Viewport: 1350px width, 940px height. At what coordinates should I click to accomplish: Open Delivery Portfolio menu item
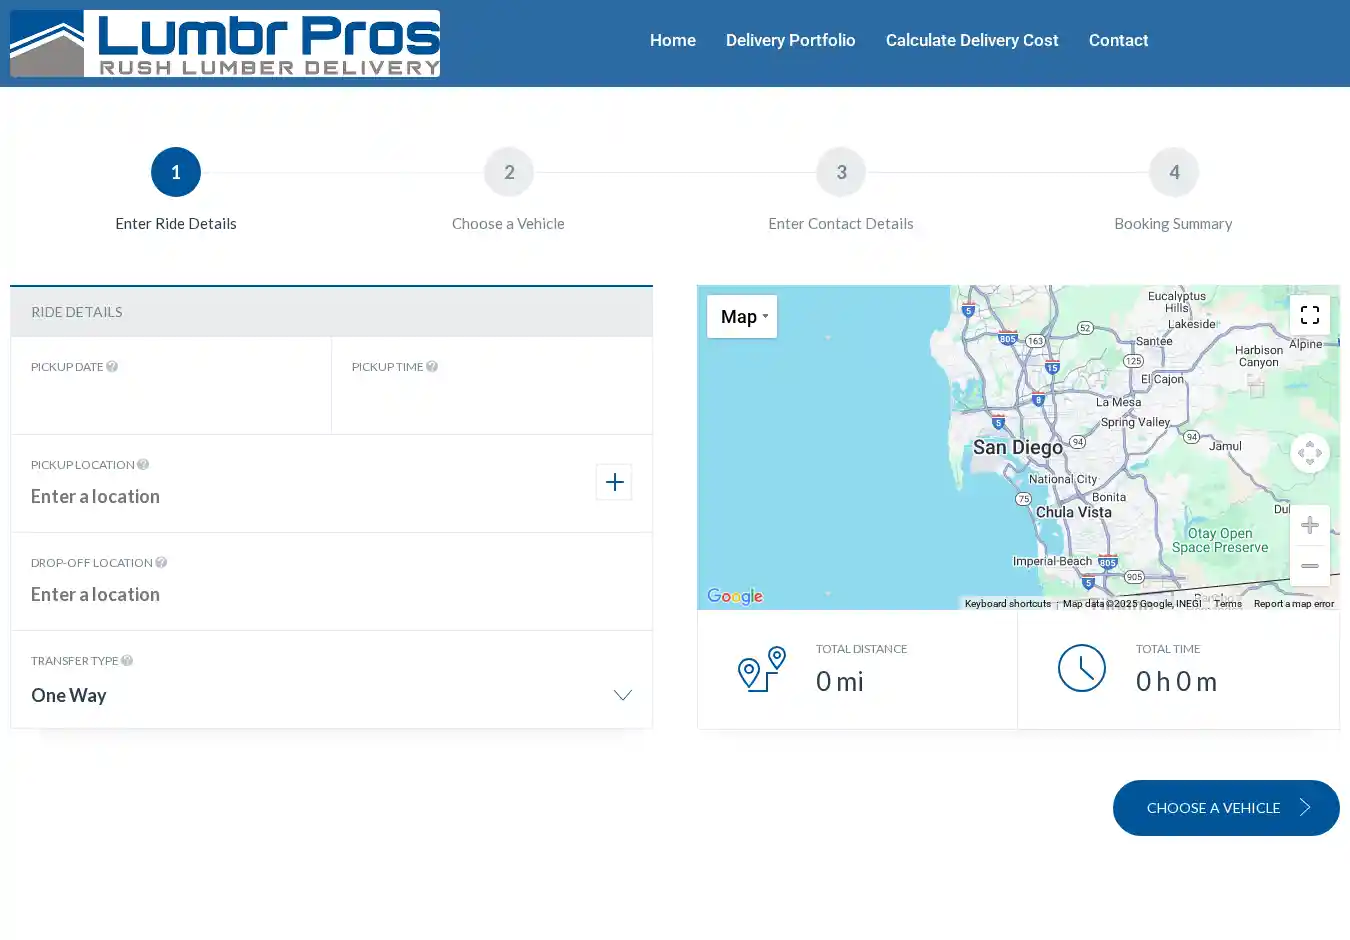click(790, 40)
